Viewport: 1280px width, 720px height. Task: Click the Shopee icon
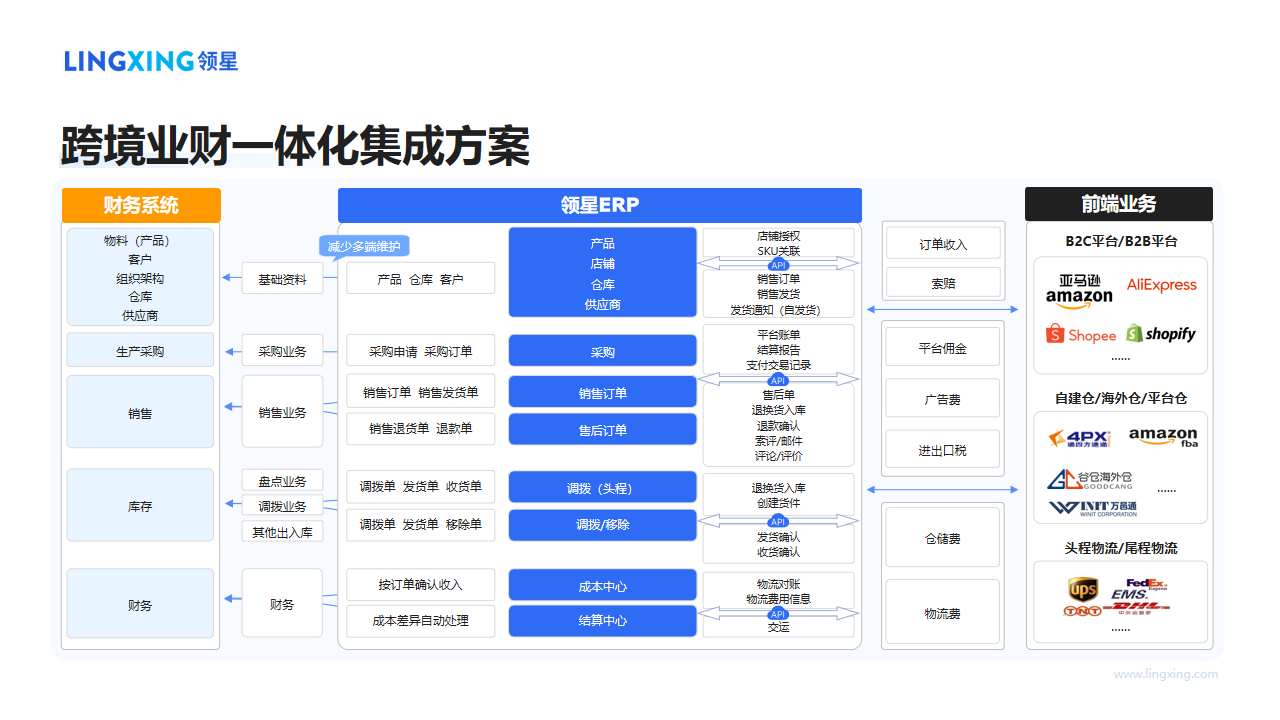coord(1081,335)
